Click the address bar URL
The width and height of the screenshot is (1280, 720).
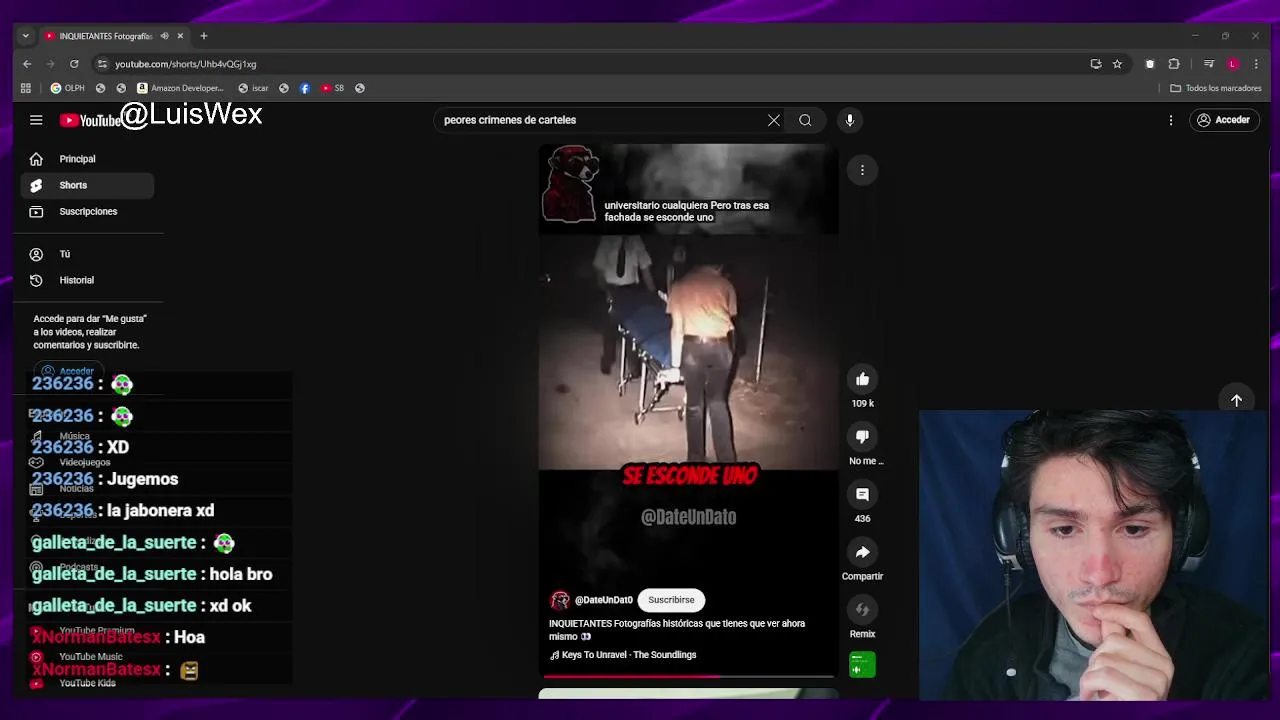click(x=185, y=64)
